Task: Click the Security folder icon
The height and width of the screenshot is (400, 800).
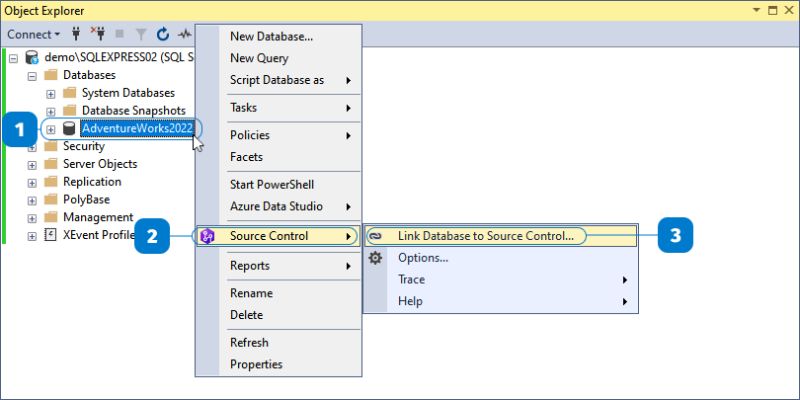Action: pyautogui.click(x=51, y=146)
